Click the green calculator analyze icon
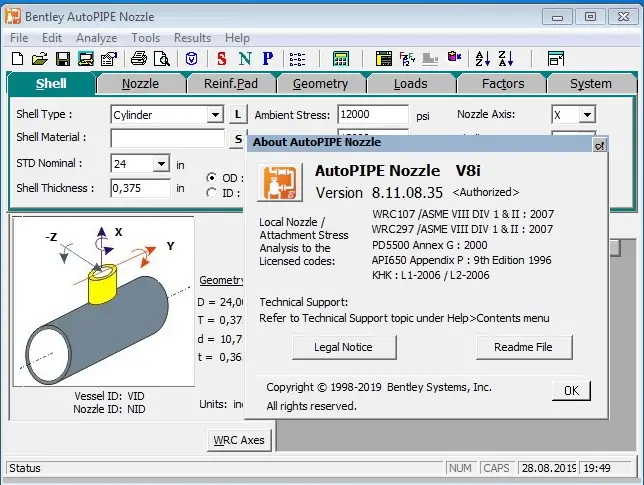Image resolution: width=644 pixels, height=485 pixels. 341,59
